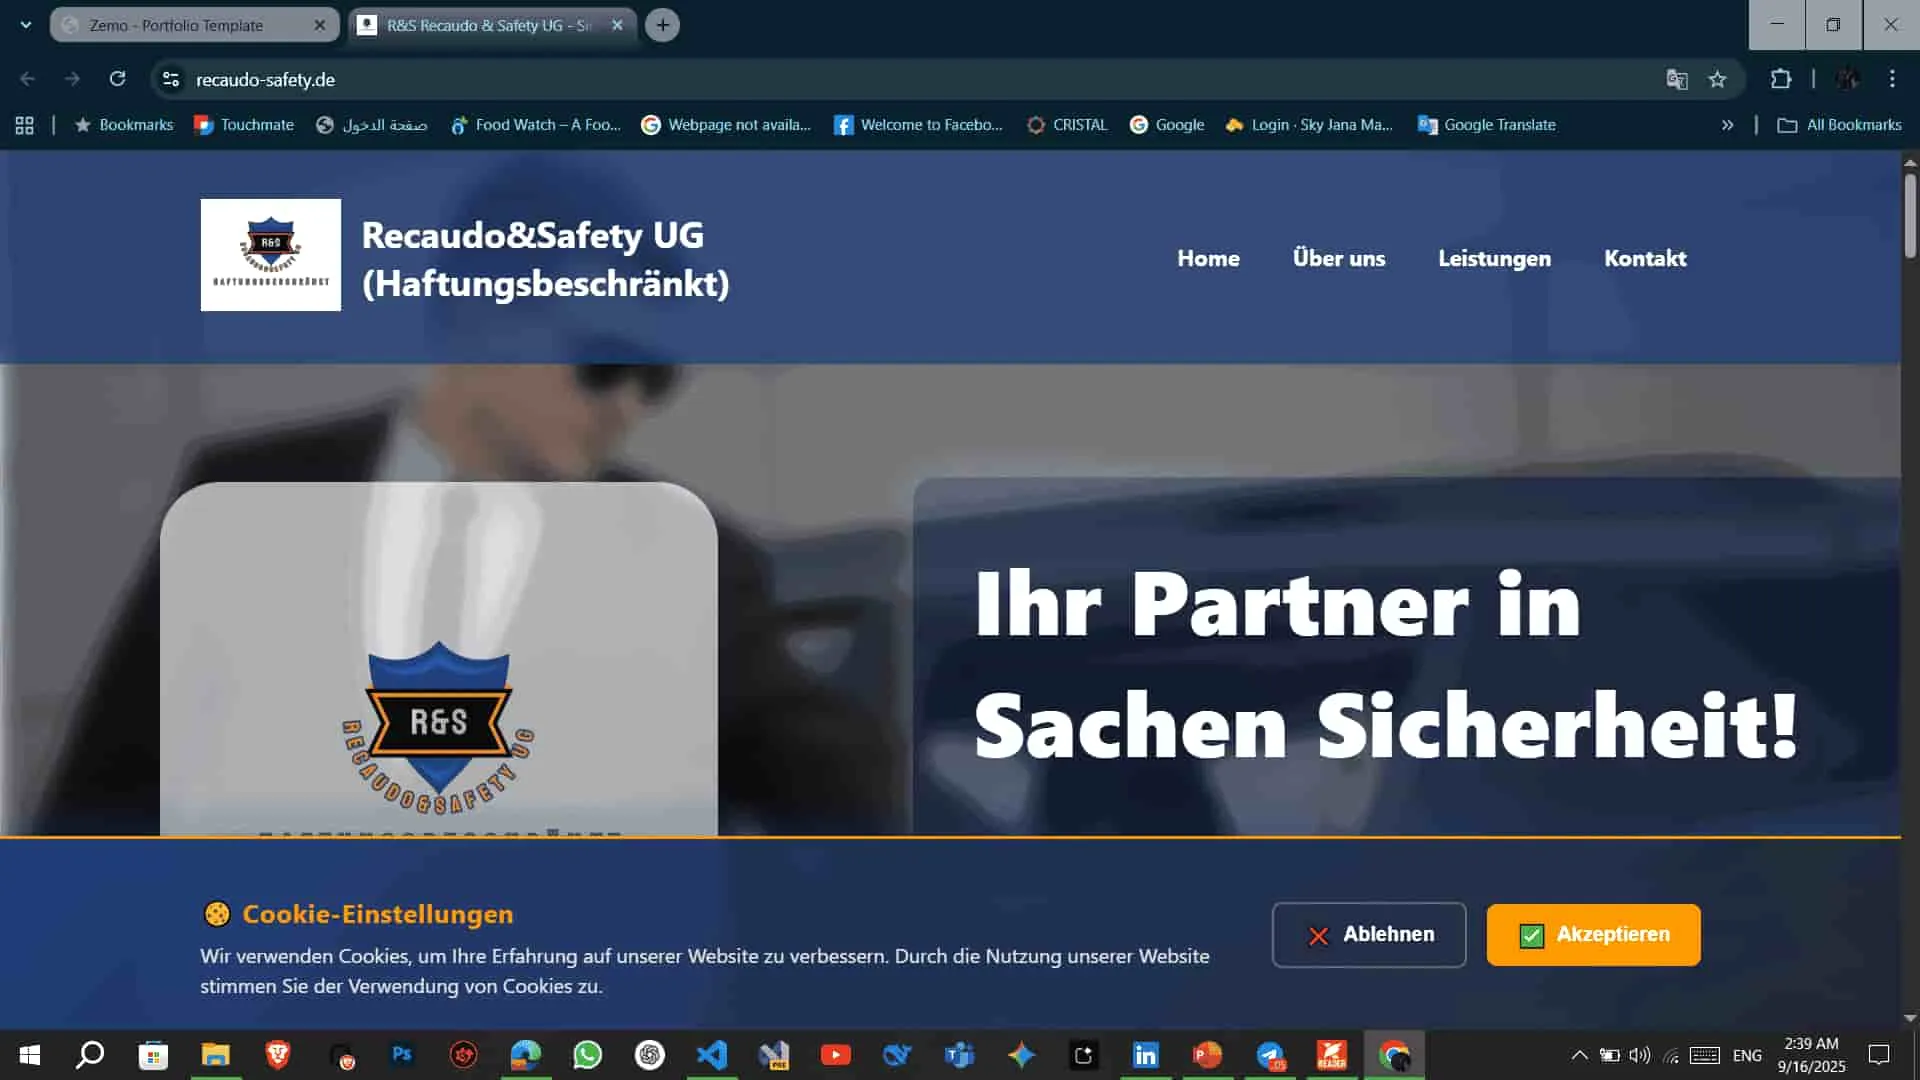Screen dimensions: 1920x1080
Task: Open Chrome profile avatar
Action: pyautogui.click(x=1847, y=79)
